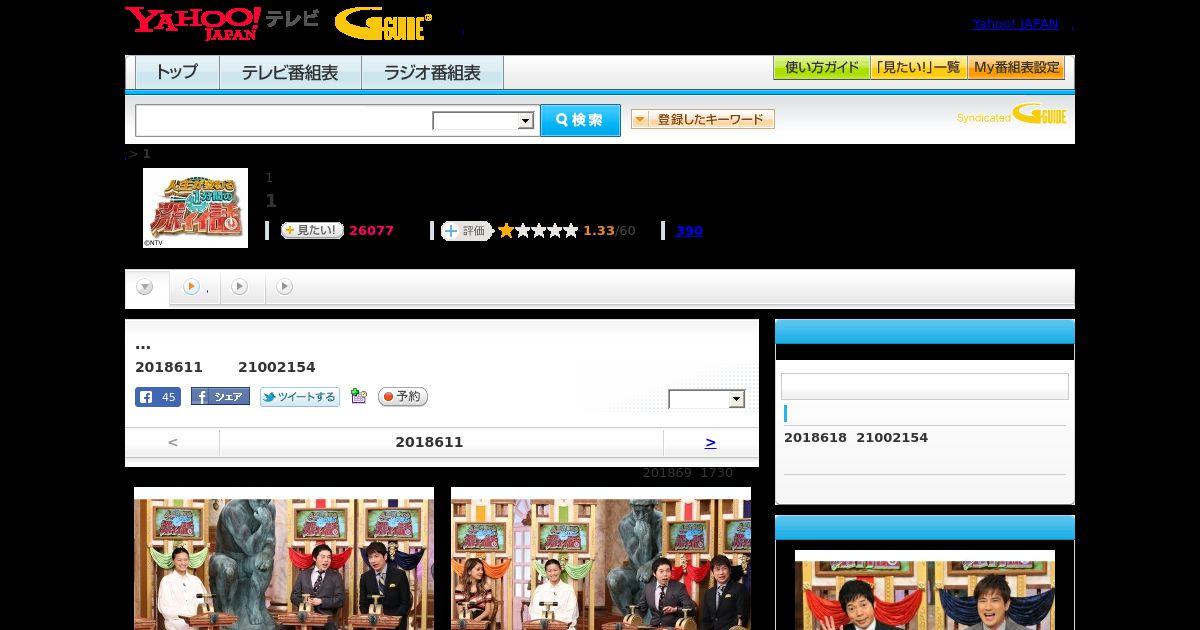Go to the previous date with < arrow
The image size is (1200, 630).
click(173, 442)
